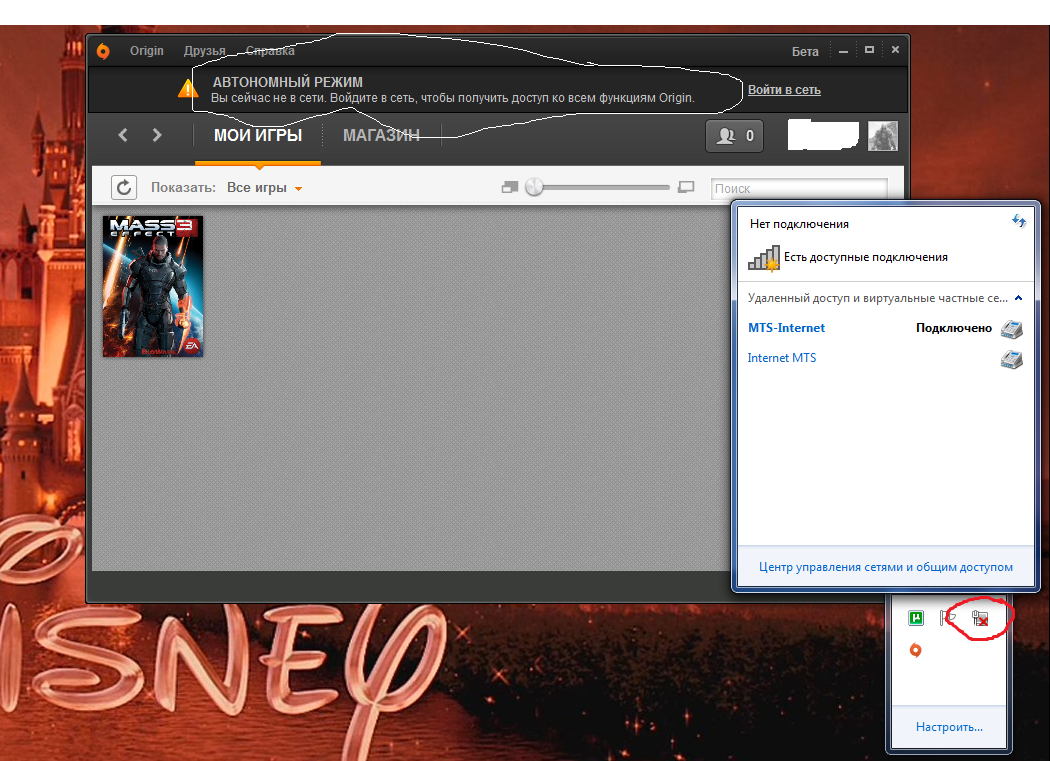Refresh the games list
1050x761 pixels.
pyautogui.click(x=124, y=188)
